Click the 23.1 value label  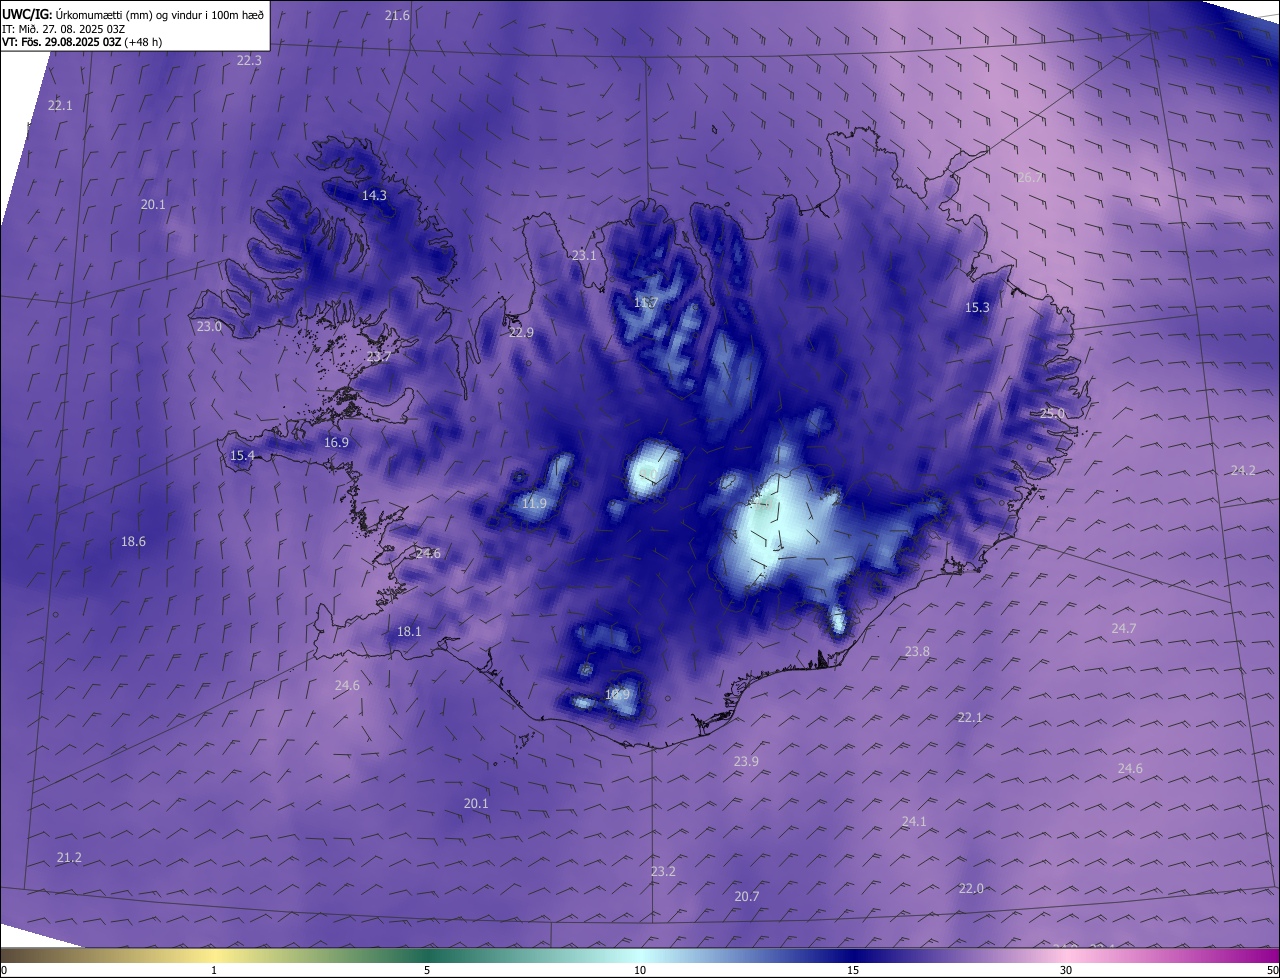(x=583, y=255)
